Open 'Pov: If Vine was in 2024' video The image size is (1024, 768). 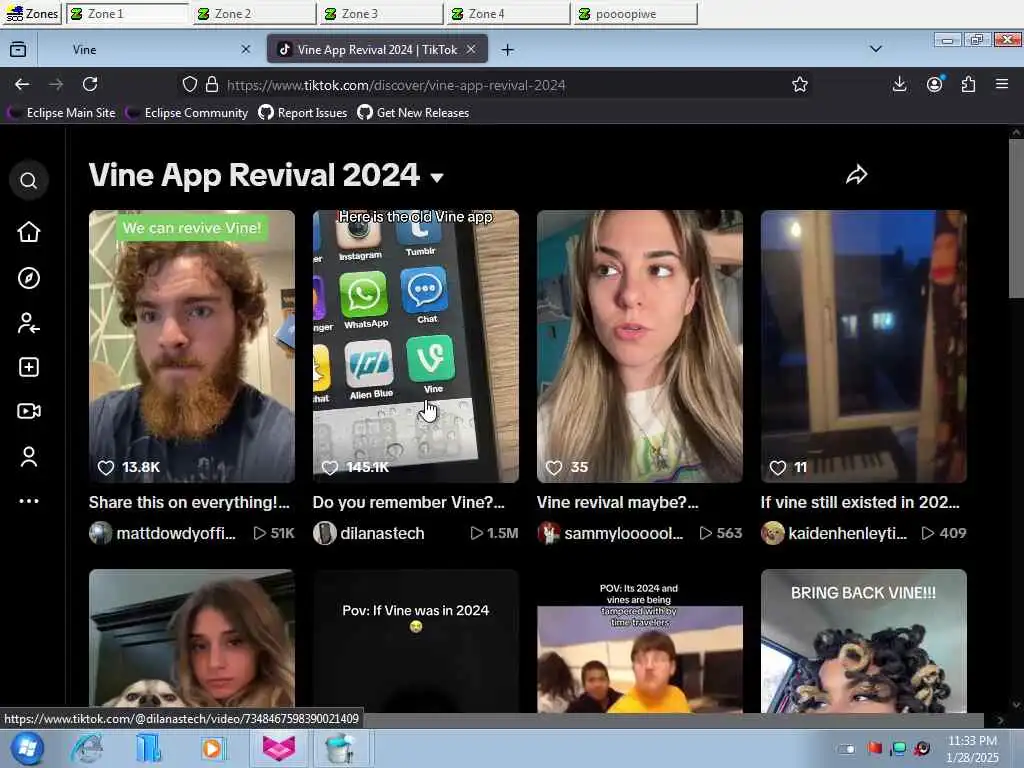pos(415,641)
